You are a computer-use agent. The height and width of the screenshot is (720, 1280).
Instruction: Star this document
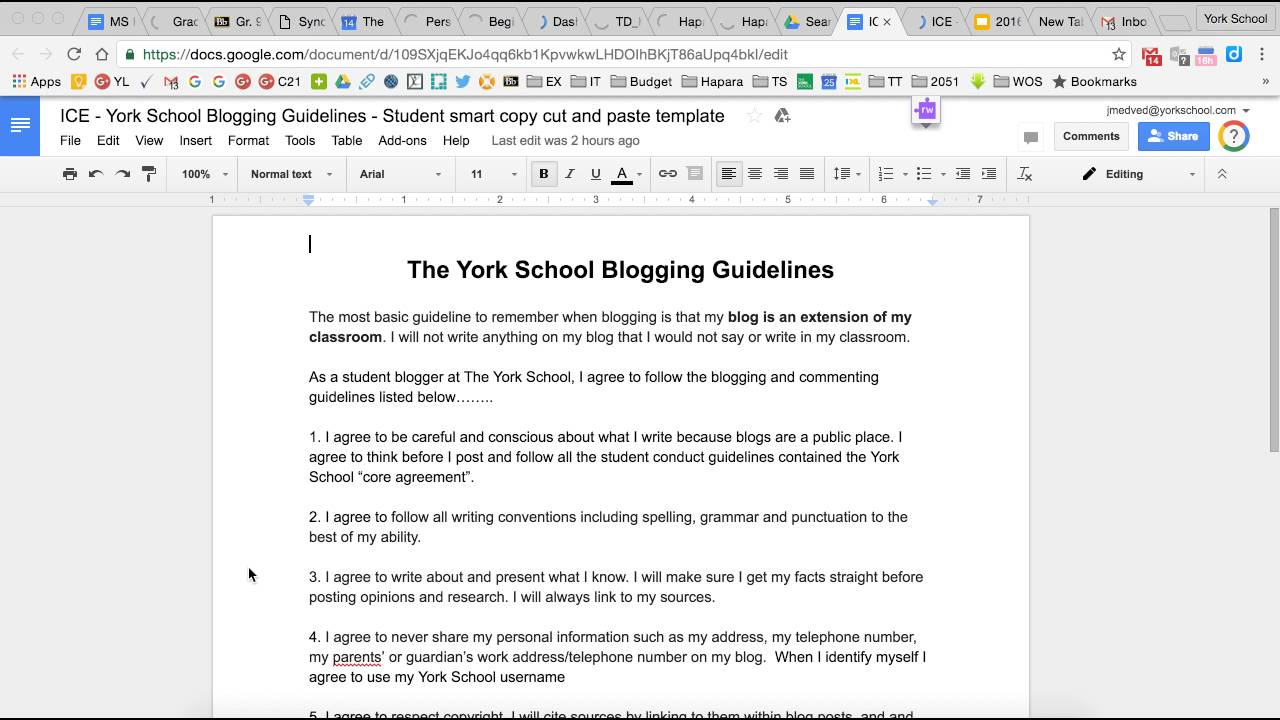point(754,116)
